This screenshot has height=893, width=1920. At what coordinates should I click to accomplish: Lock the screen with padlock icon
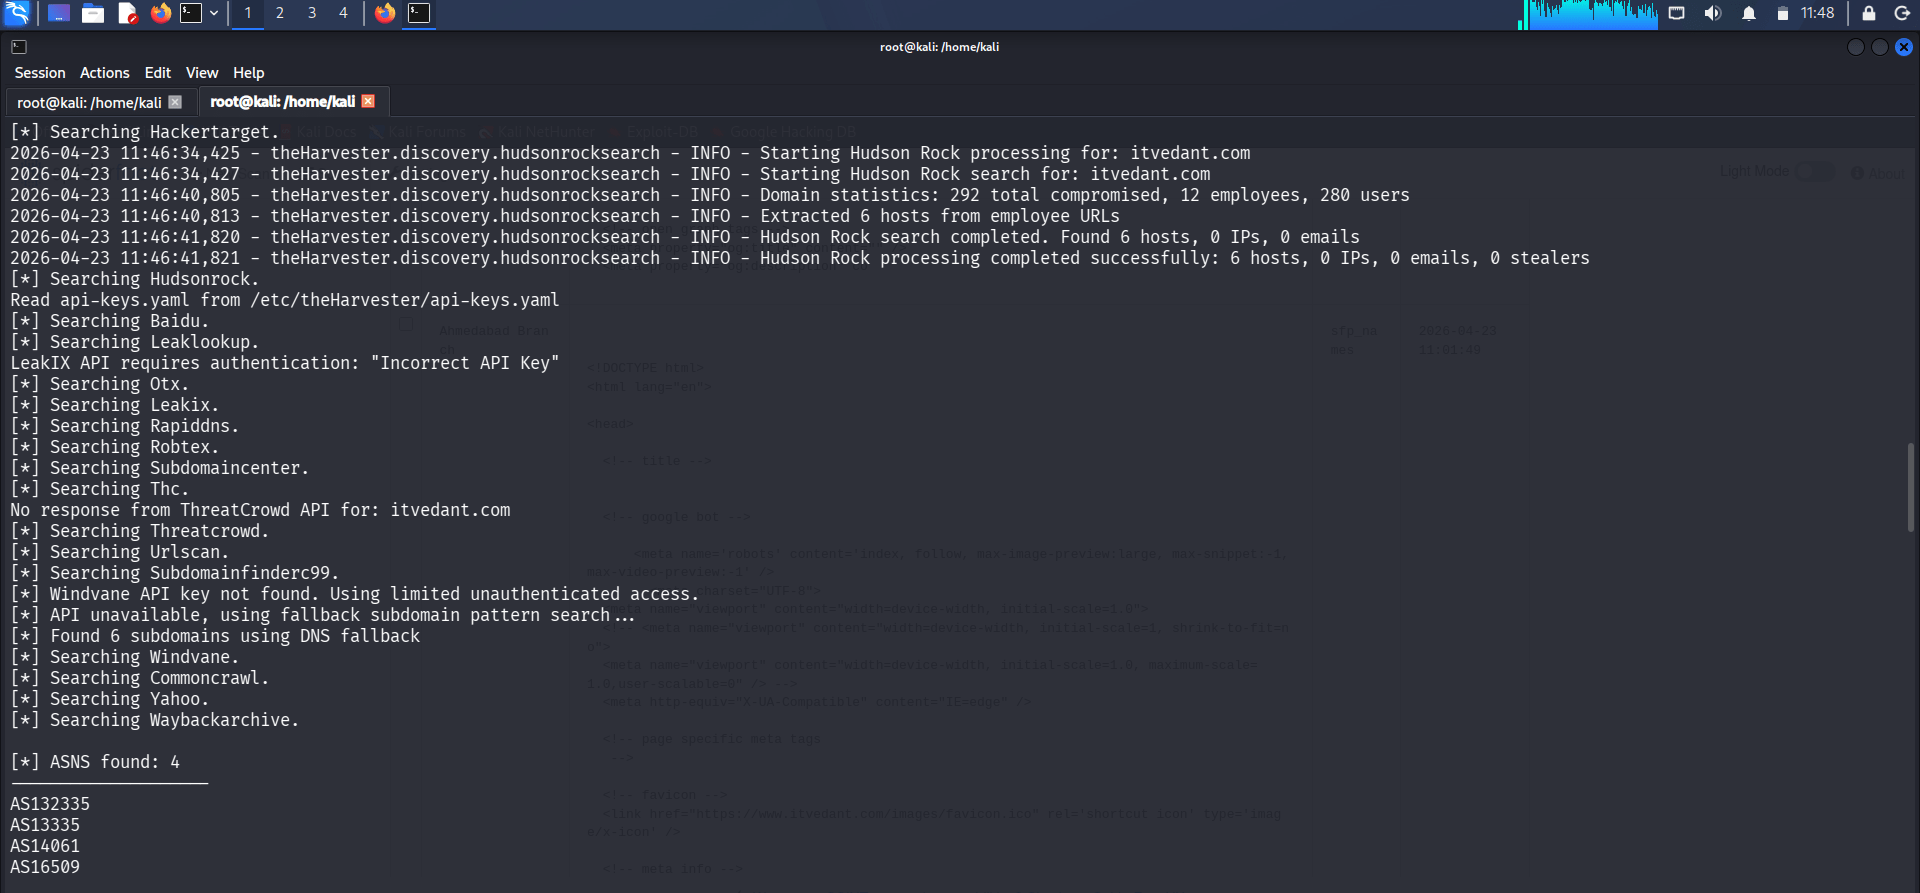(1868, 13)
